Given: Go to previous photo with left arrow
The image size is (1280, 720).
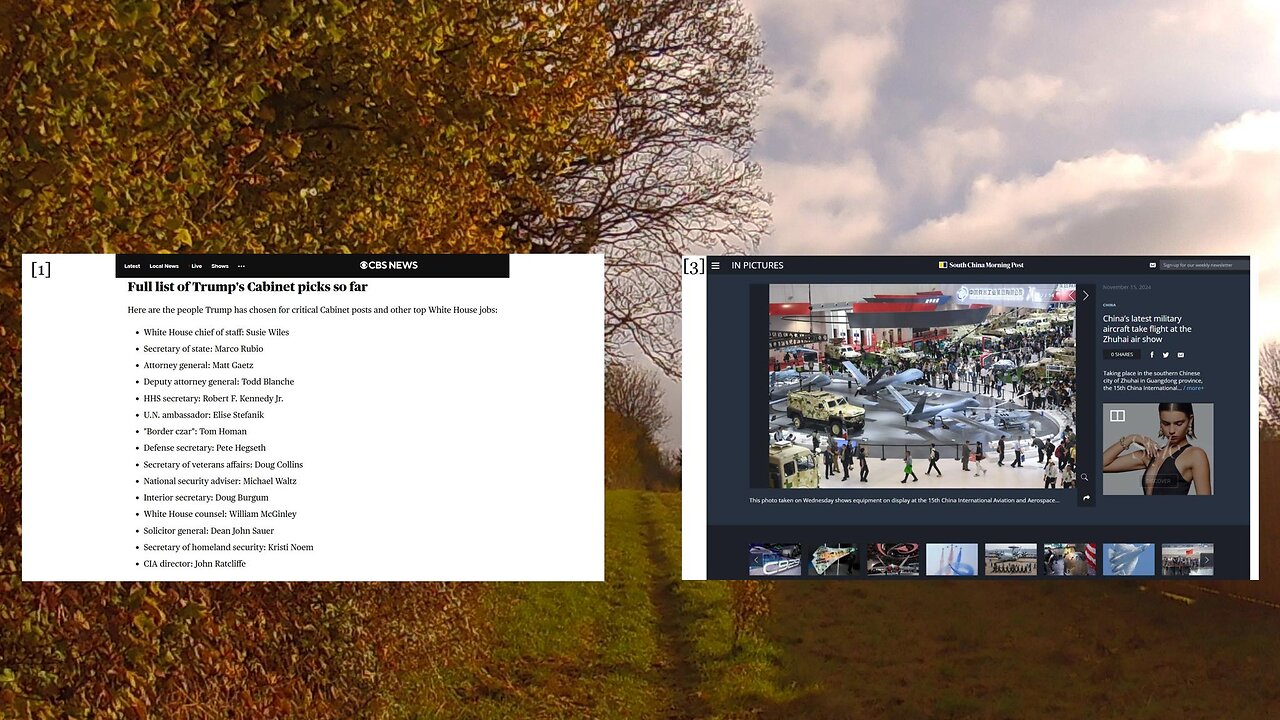Looking at the screenshot, I should (x=1071, y=295).
